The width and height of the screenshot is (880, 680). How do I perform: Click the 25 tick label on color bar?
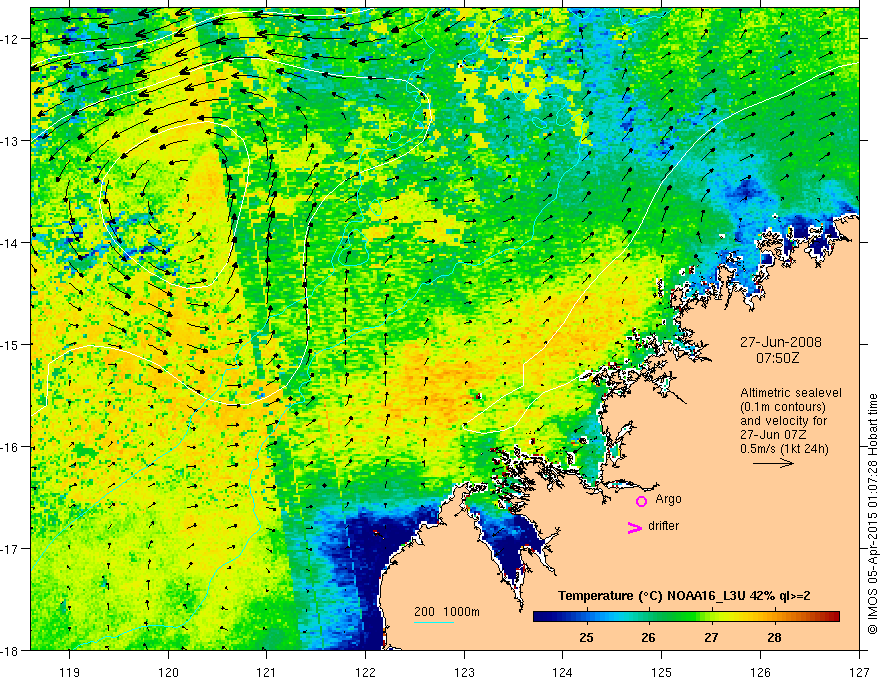[x=586, y=637]
